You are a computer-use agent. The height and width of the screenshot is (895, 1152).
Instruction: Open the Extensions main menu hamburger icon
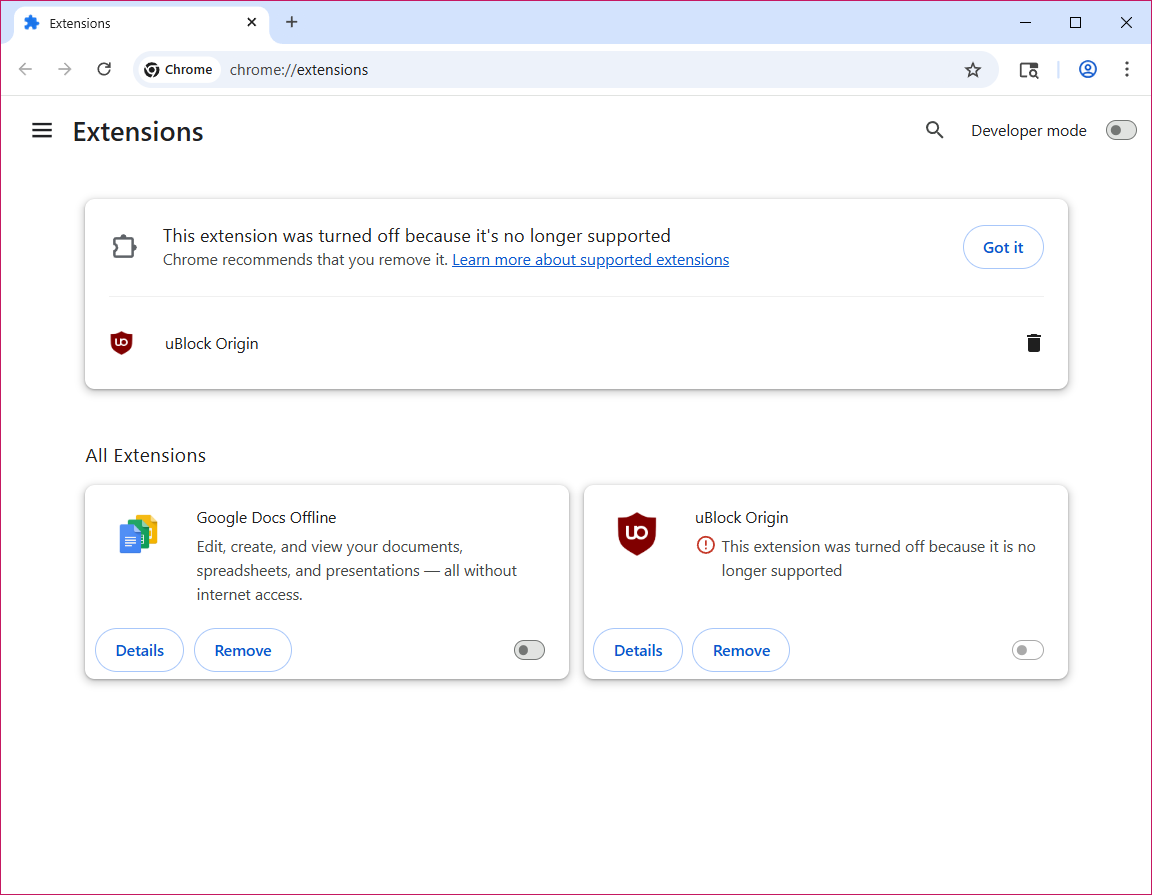[x=42, y=131]
